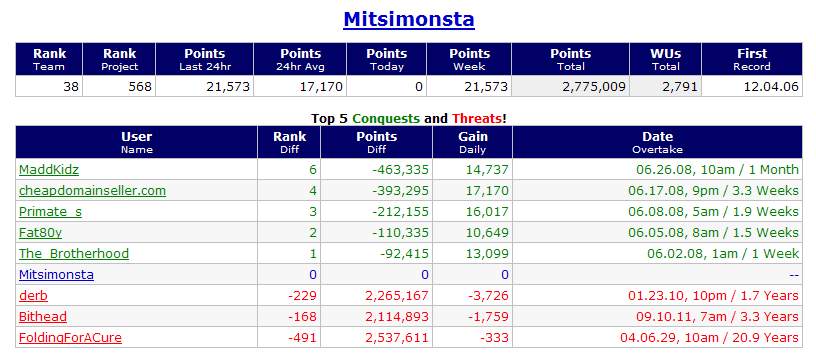The image size is (816, 362).
Task: Click the Date Overtake column header
Action: [658, 143]
